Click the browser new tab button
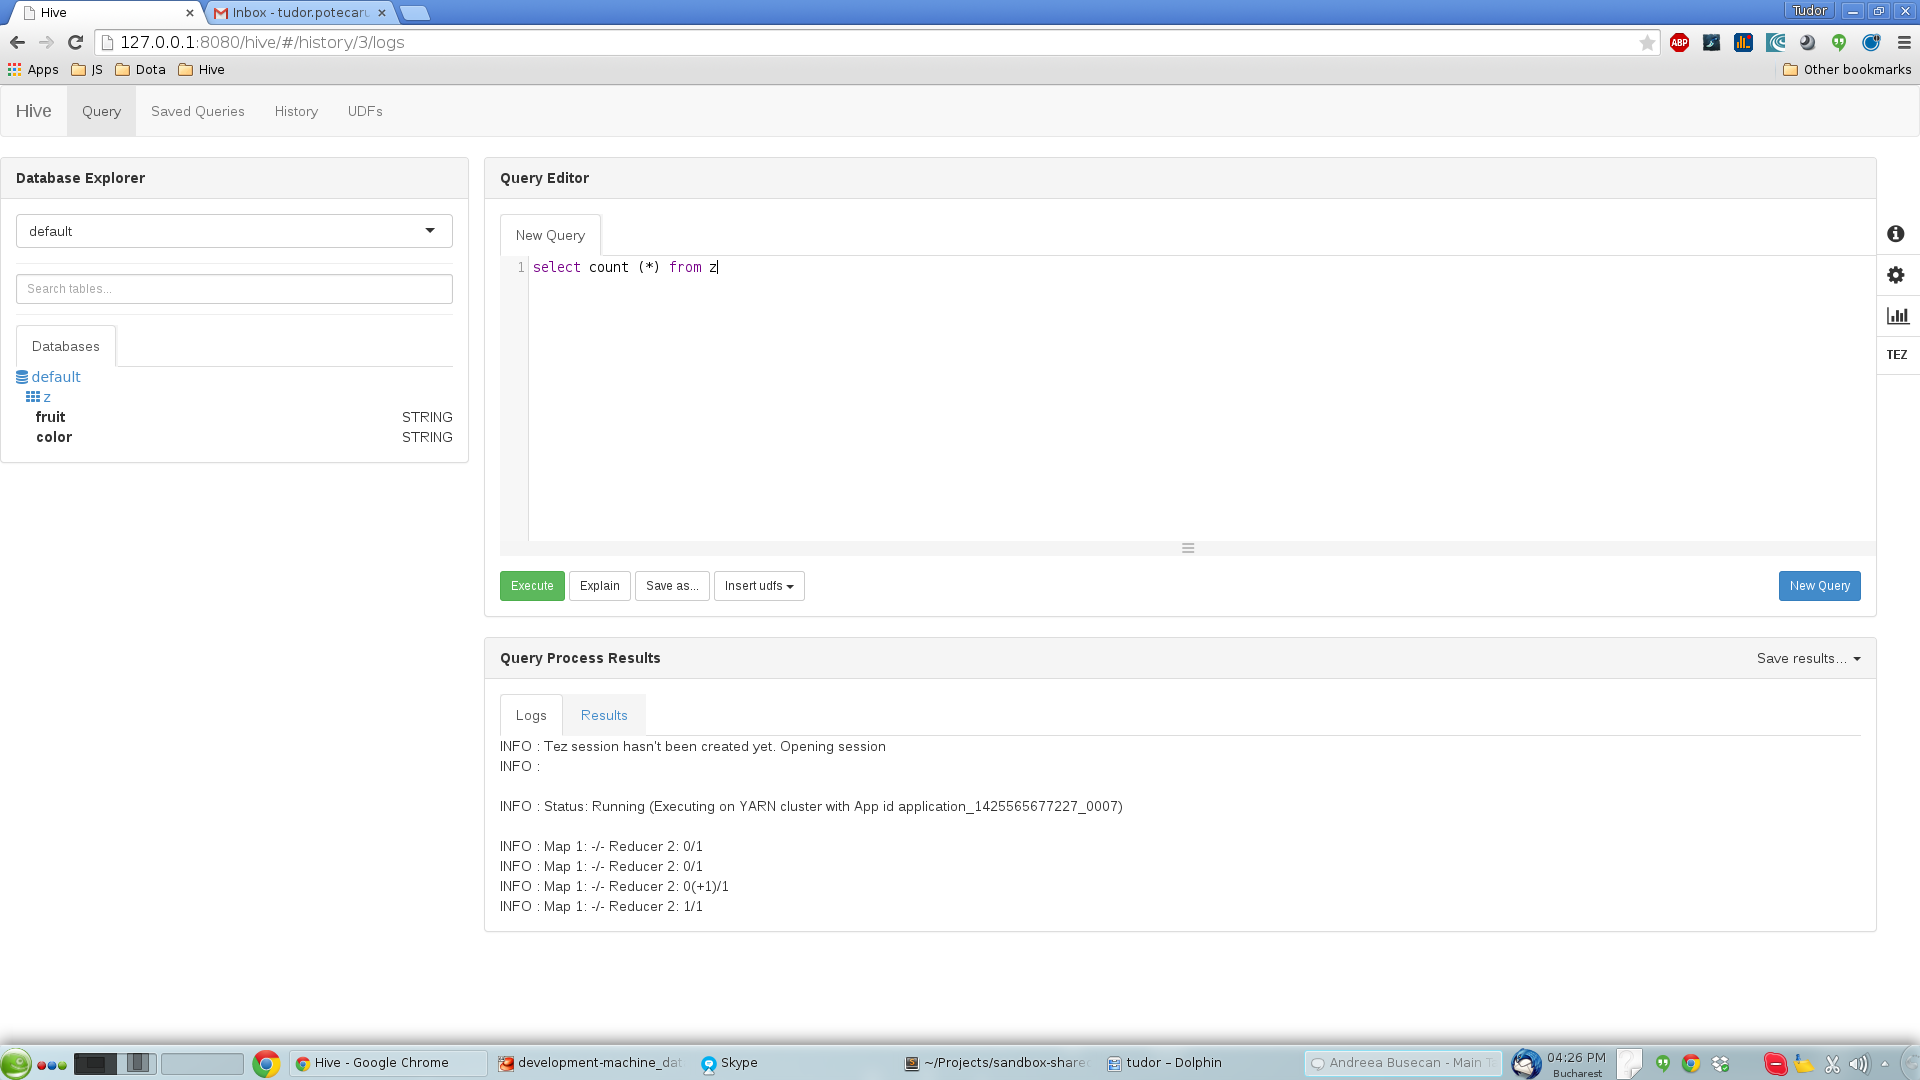 pos(414,13)
